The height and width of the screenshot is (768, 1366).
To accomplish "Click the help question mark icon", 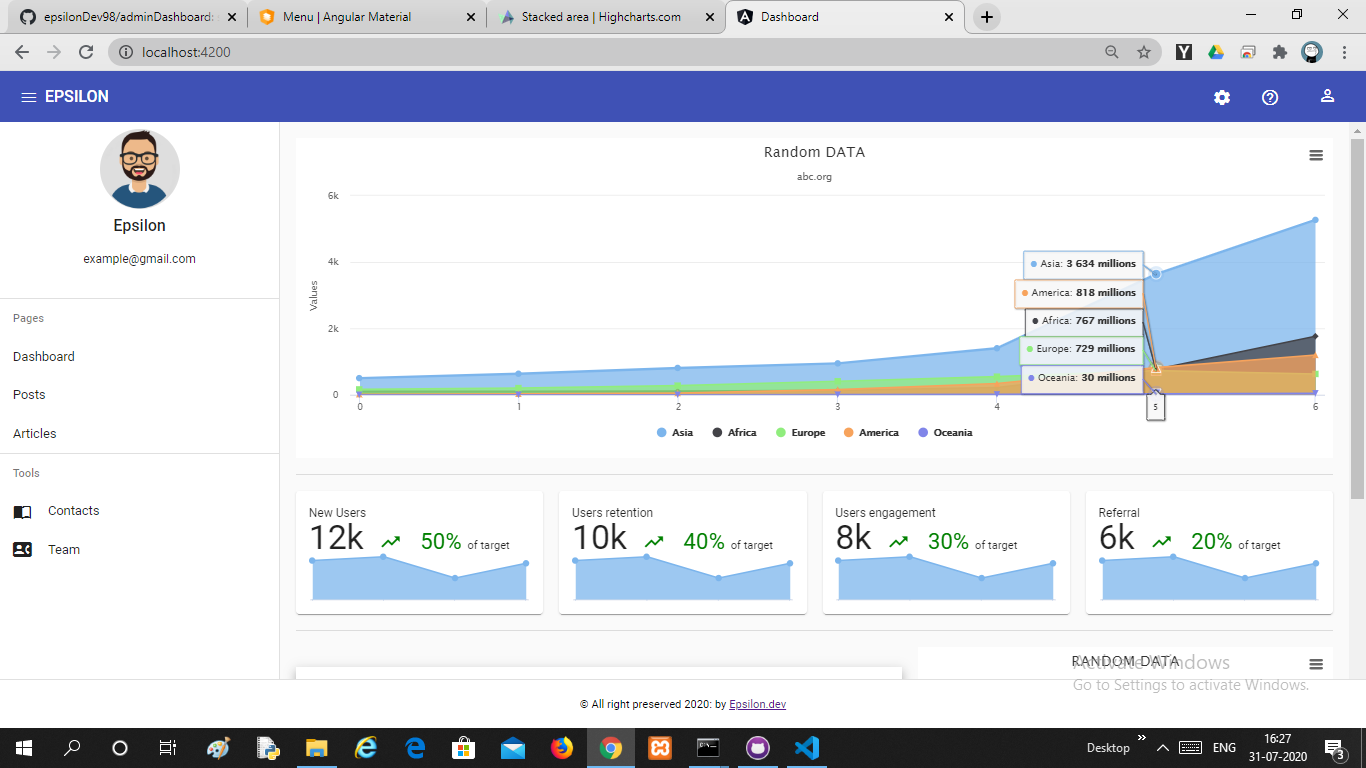I will 1270,97.
